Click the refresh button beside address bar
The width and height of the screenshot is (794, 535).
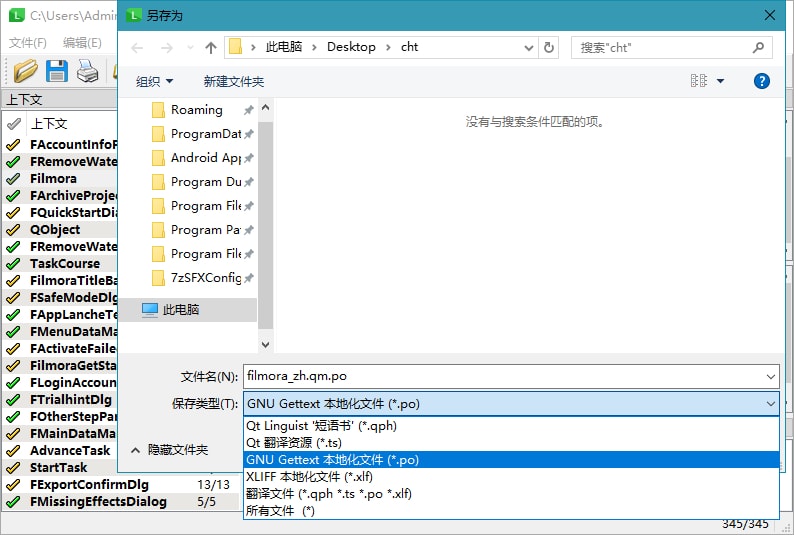point(549,47)
